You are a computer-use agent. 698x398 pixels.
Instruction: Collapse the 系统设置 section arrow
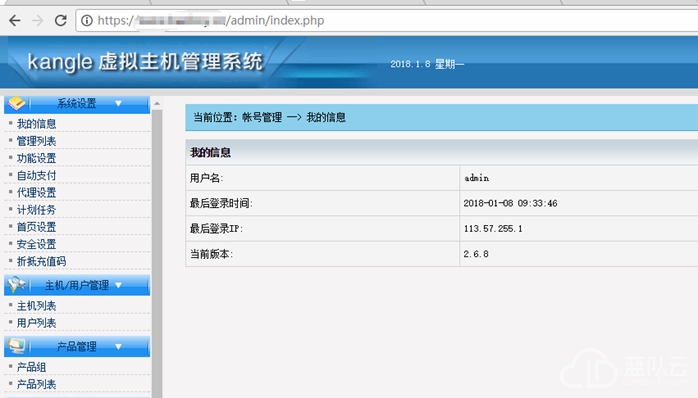pyautogui.click(x=118, y=103)
